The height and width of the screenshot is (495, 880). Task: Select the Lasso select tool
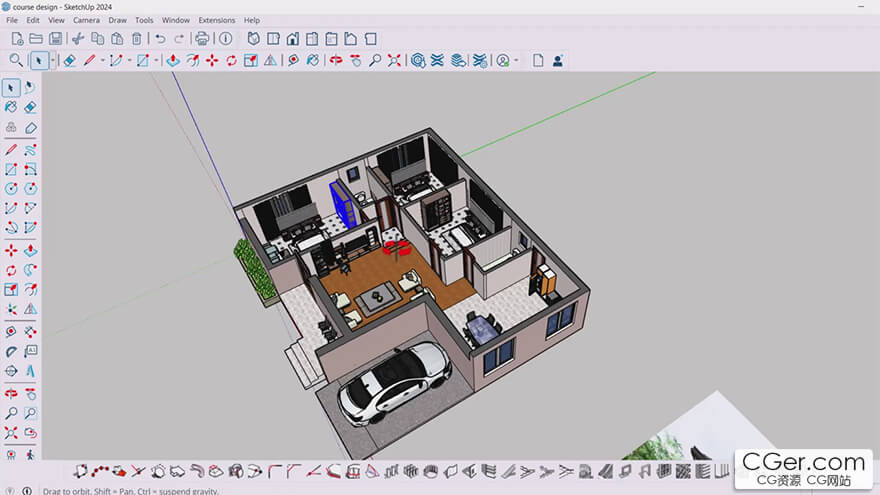coord(29,88)
